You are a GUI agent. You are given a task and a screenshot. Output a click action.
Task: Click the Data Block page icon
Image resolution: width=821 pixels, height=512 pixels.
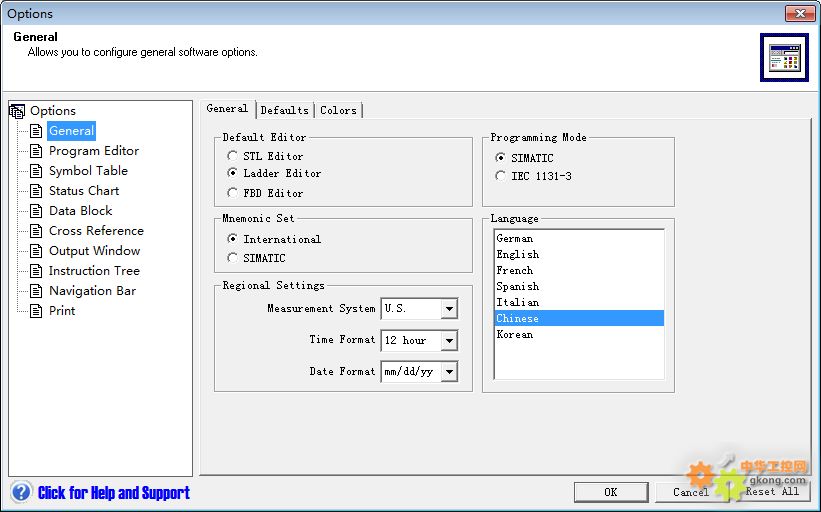point(36,210)
